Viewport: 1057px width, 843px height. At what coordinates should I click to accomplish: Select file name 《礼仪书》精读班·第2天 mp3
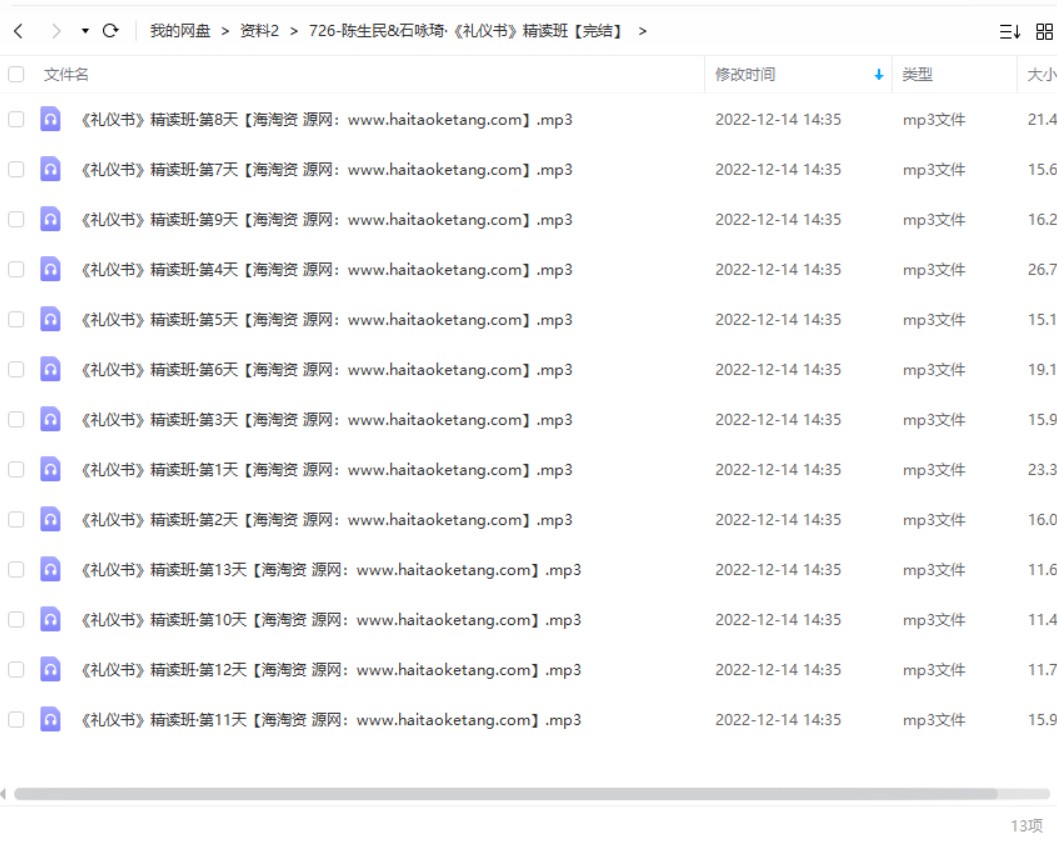[326, 520]
